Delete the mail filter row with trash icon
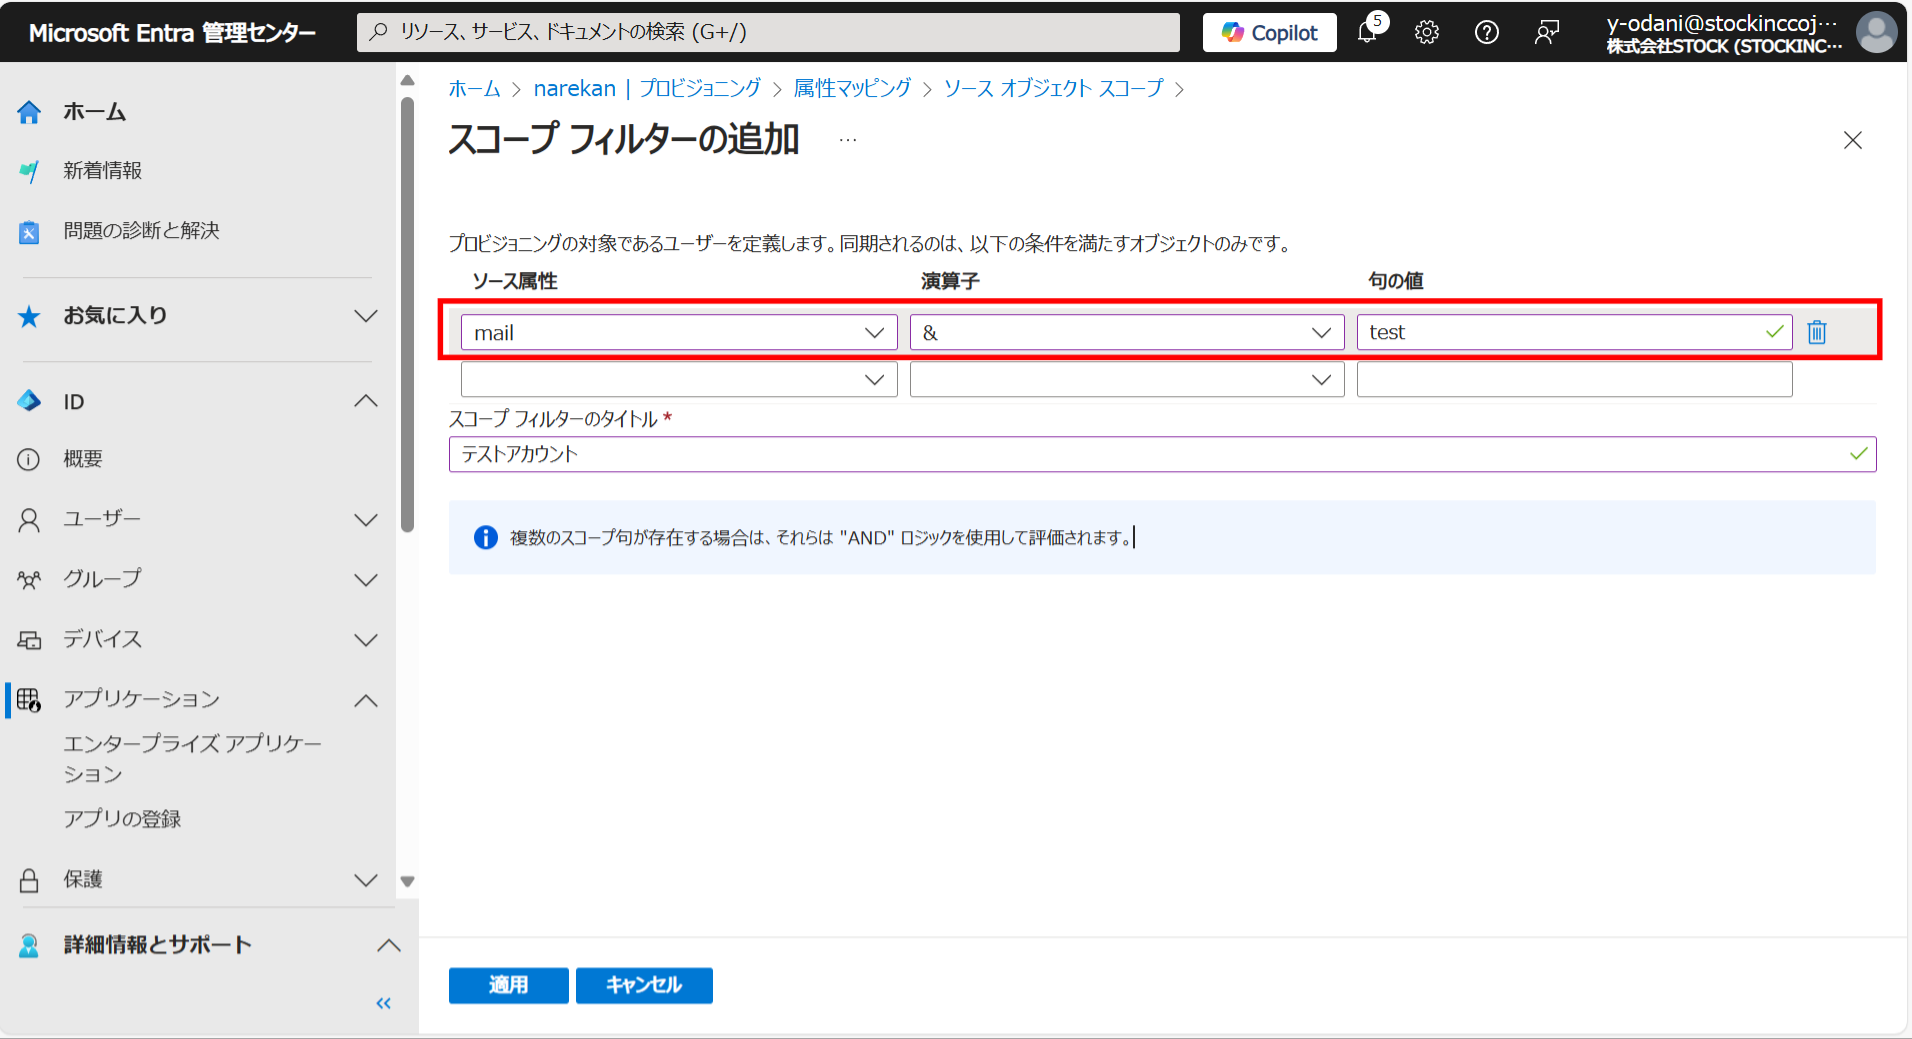The height and width of the screenshot is (1039, 1912). point(1817,332)
